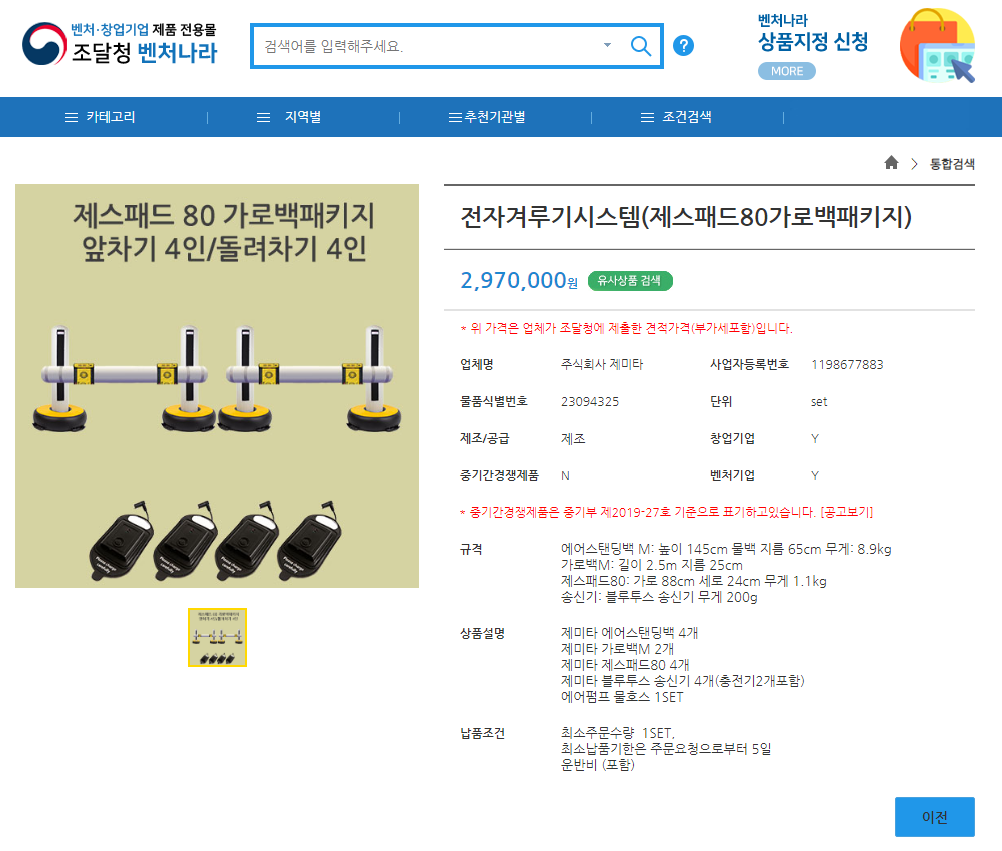The height and width of the screenshot is (851, 1002).
Task: Click the hamburger icon beside 추천기관별
Action: point(455,118)
